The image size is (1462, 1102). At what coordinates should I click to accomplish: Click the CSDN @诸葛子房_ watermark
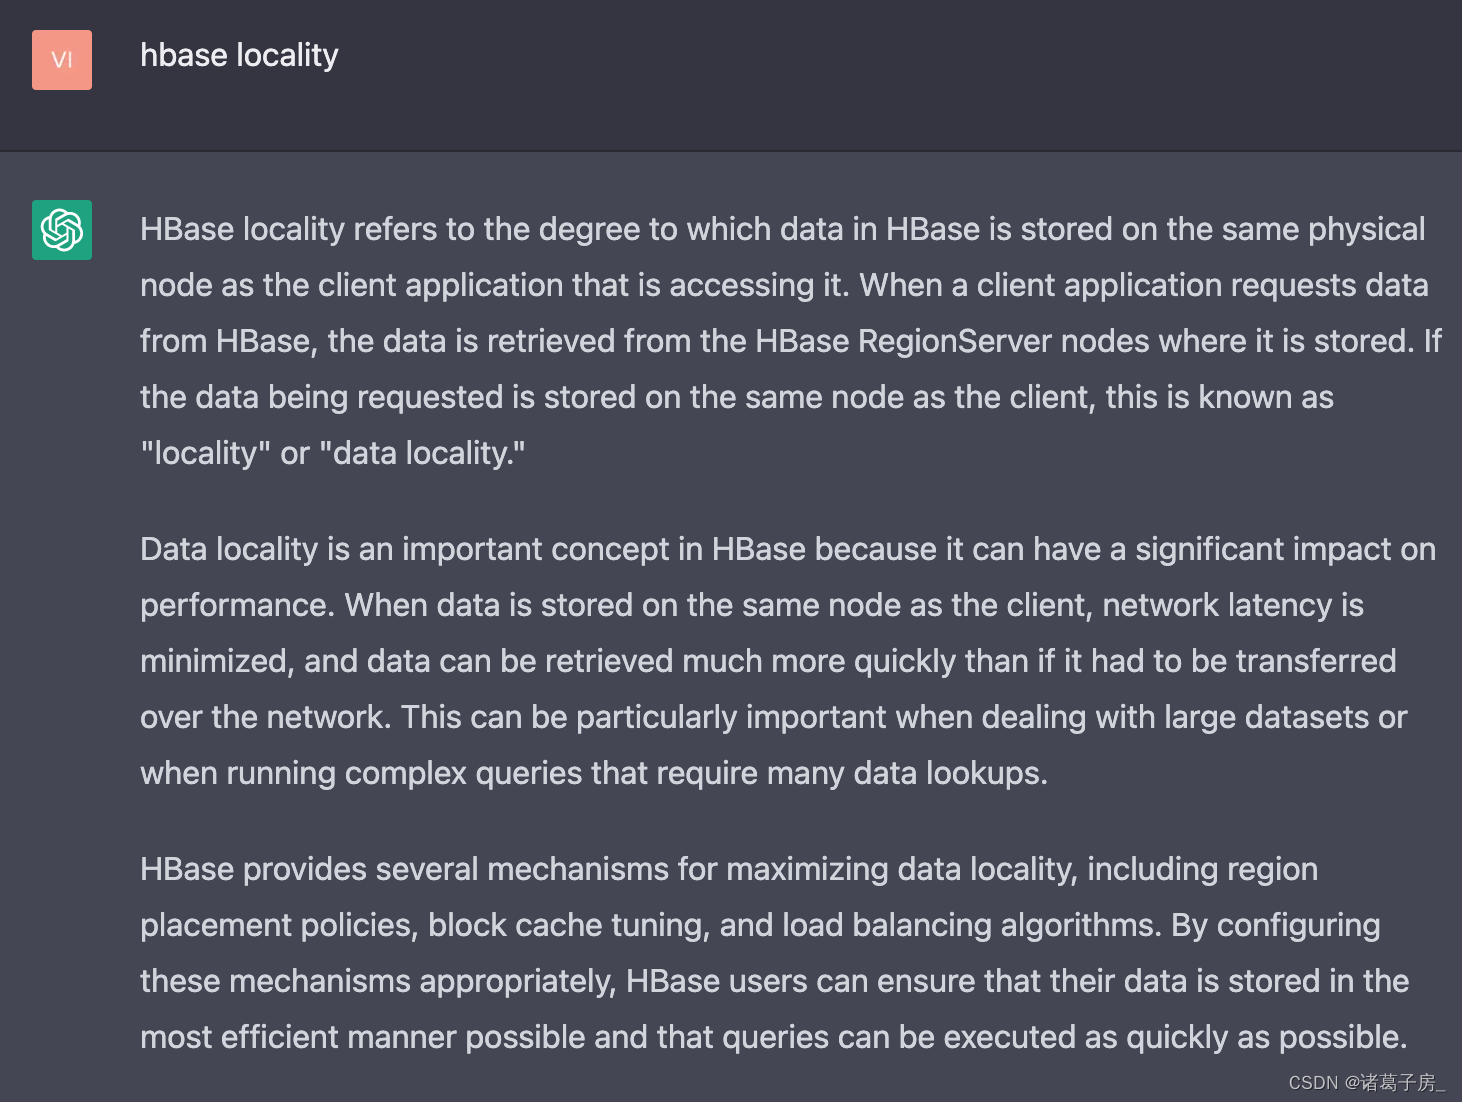click(1366, 1082)
